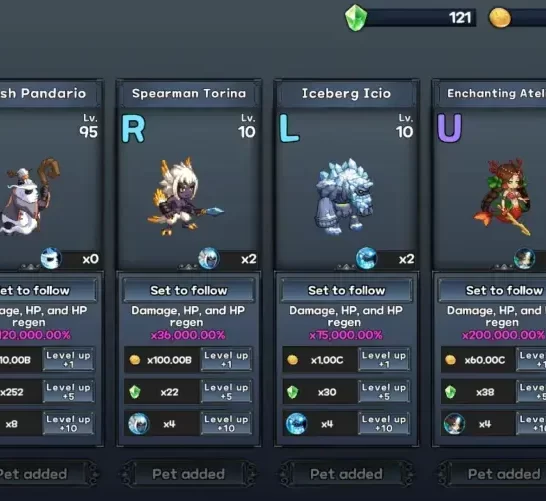The width and height of the screenshot is (546, 501).
Task: Click the green gem currency icon
Action: click(356, 17)
